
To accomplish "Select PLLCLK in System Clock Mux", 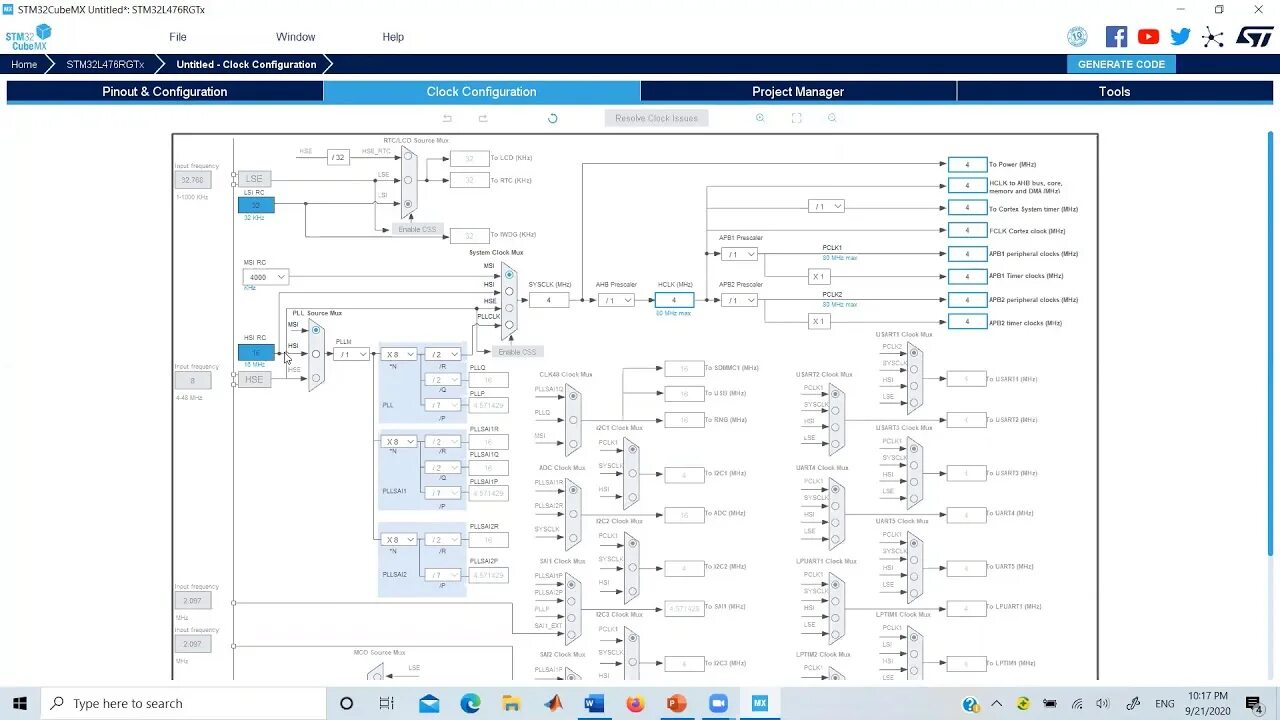I will tap(509, 324).
